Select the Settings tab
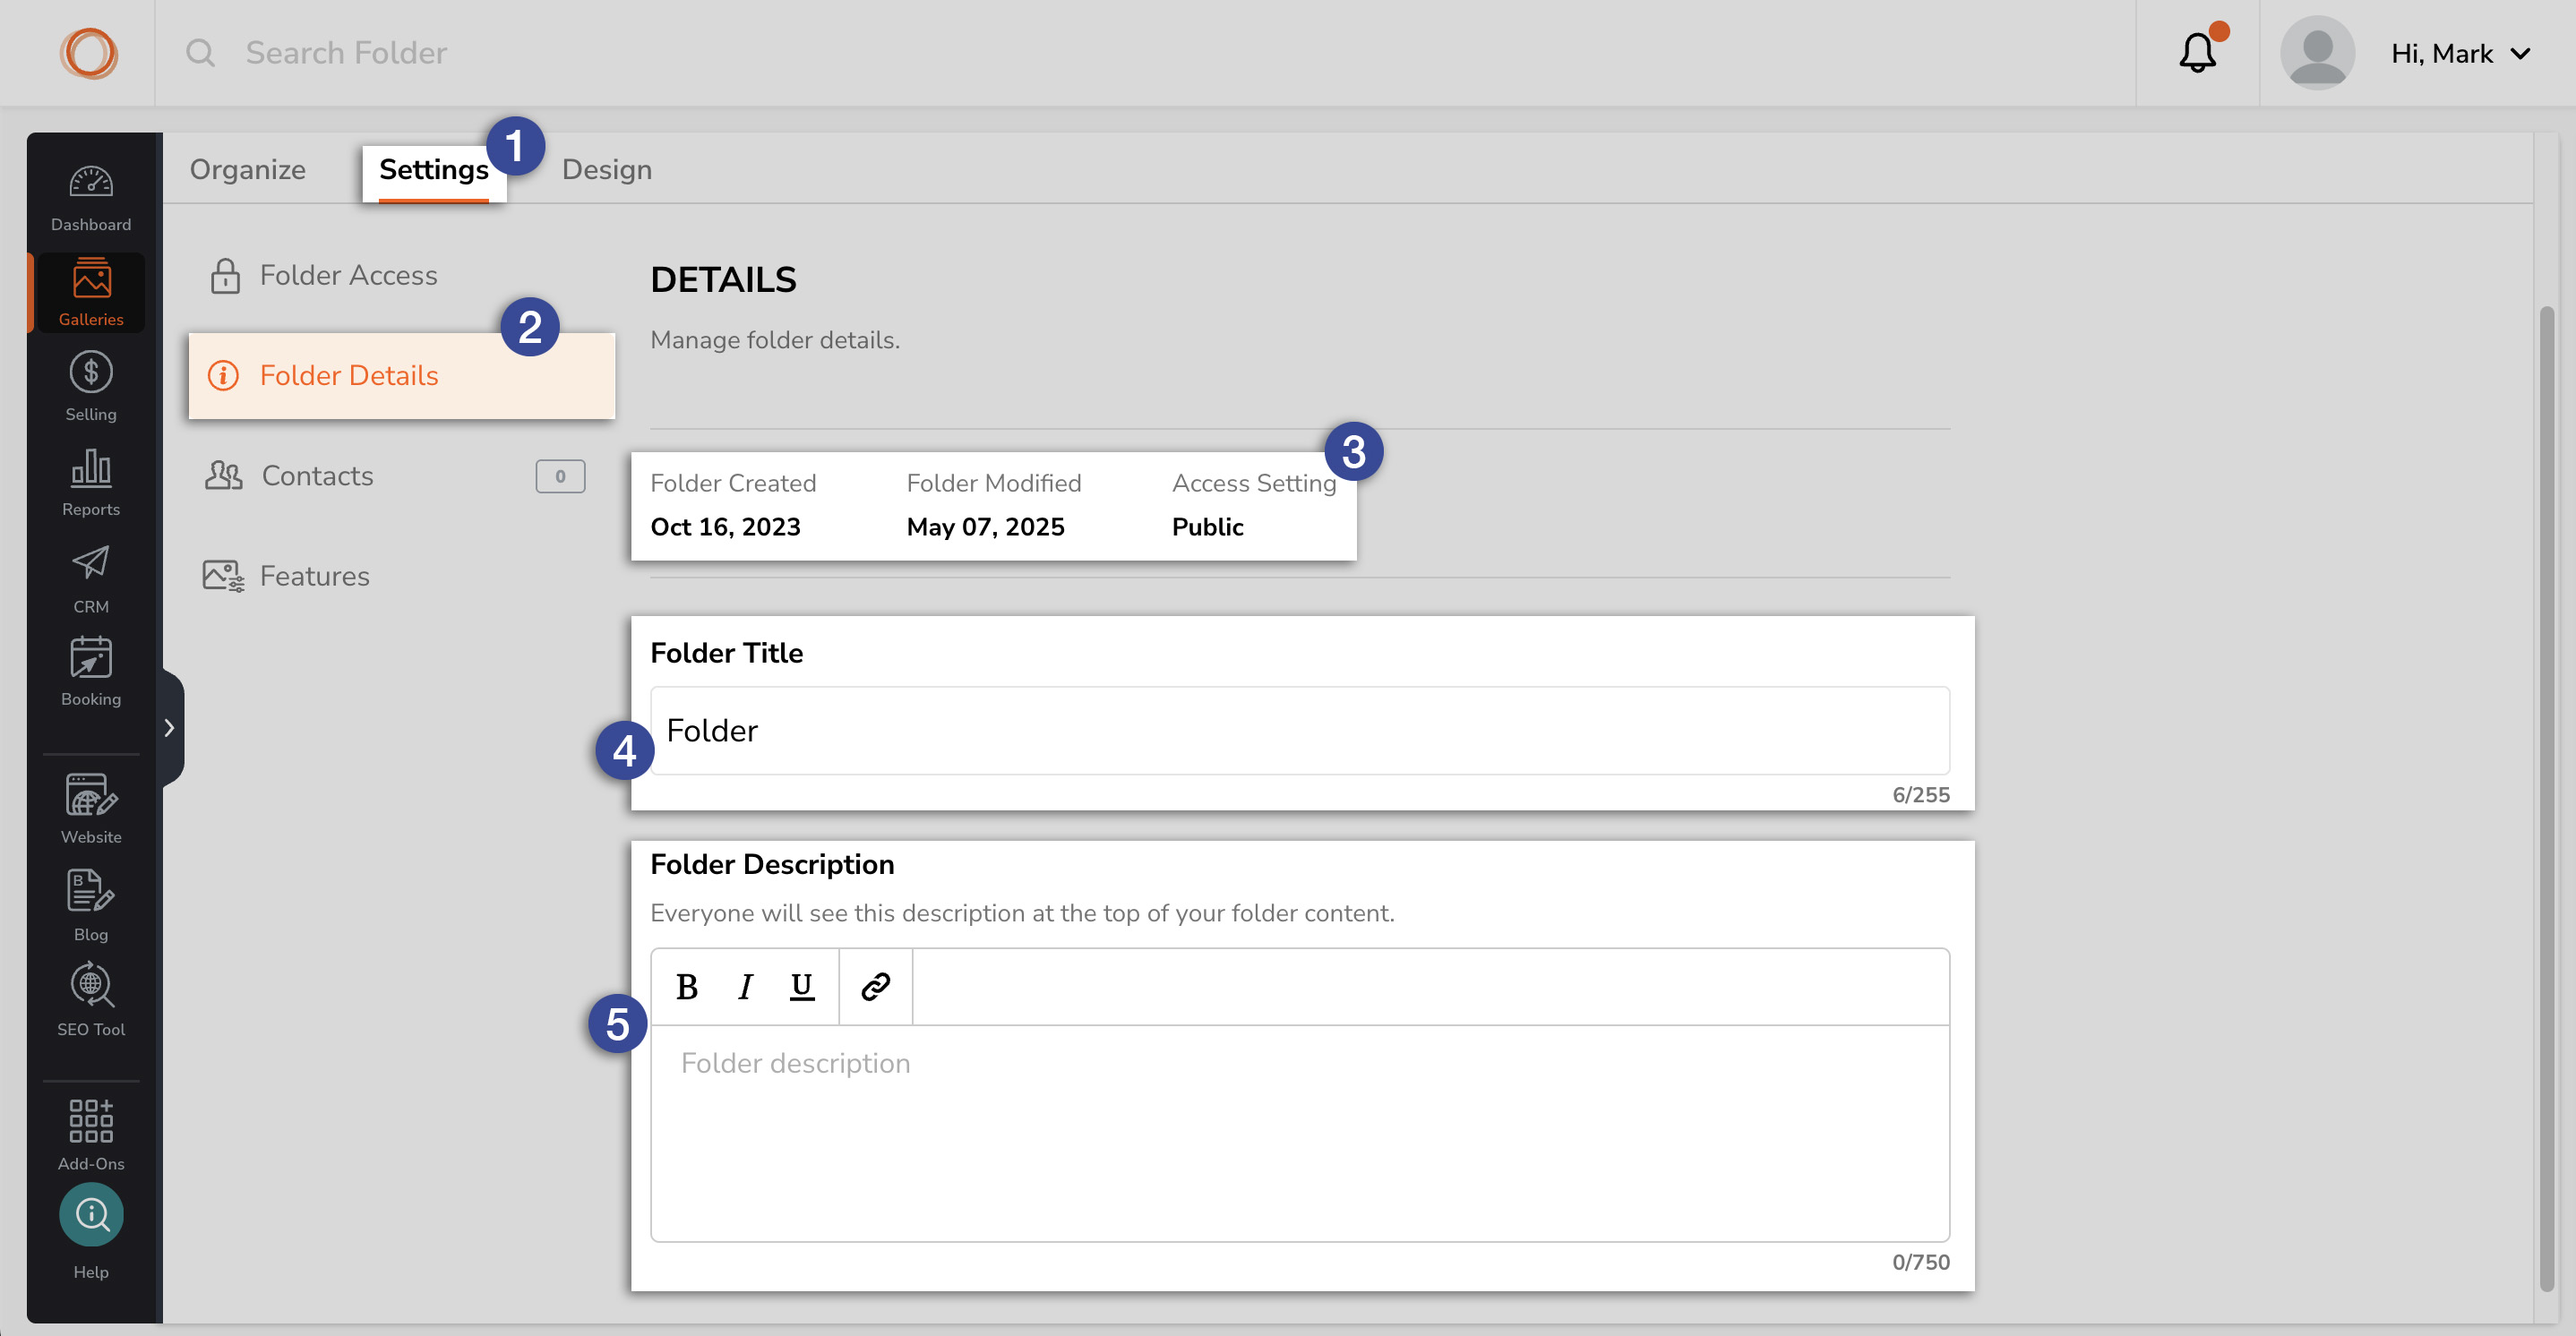 coord(434,172)
